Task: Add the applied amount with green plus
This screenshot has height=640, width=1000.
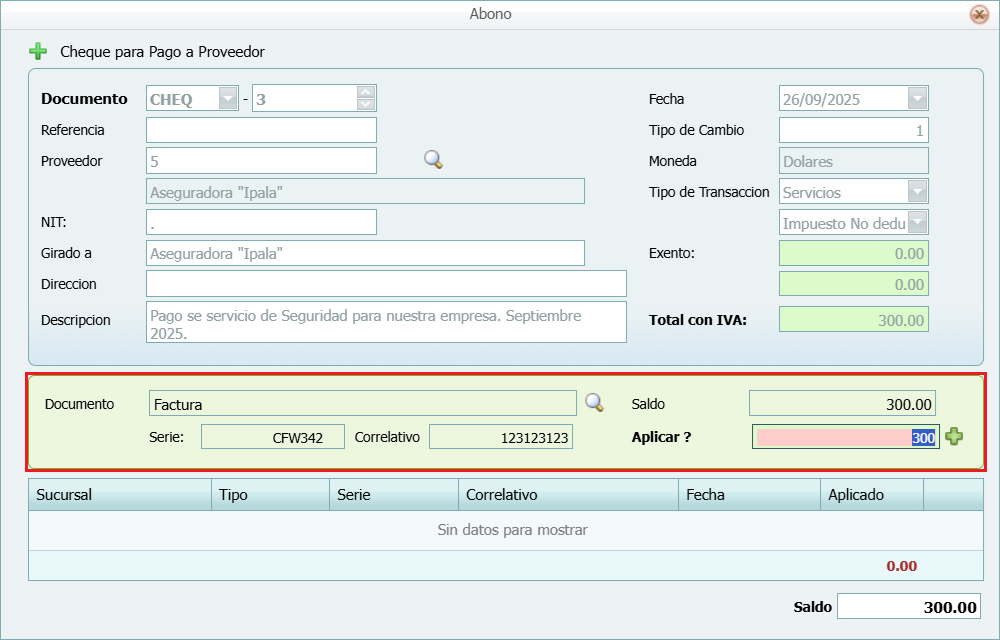Action: click(954, 437)
